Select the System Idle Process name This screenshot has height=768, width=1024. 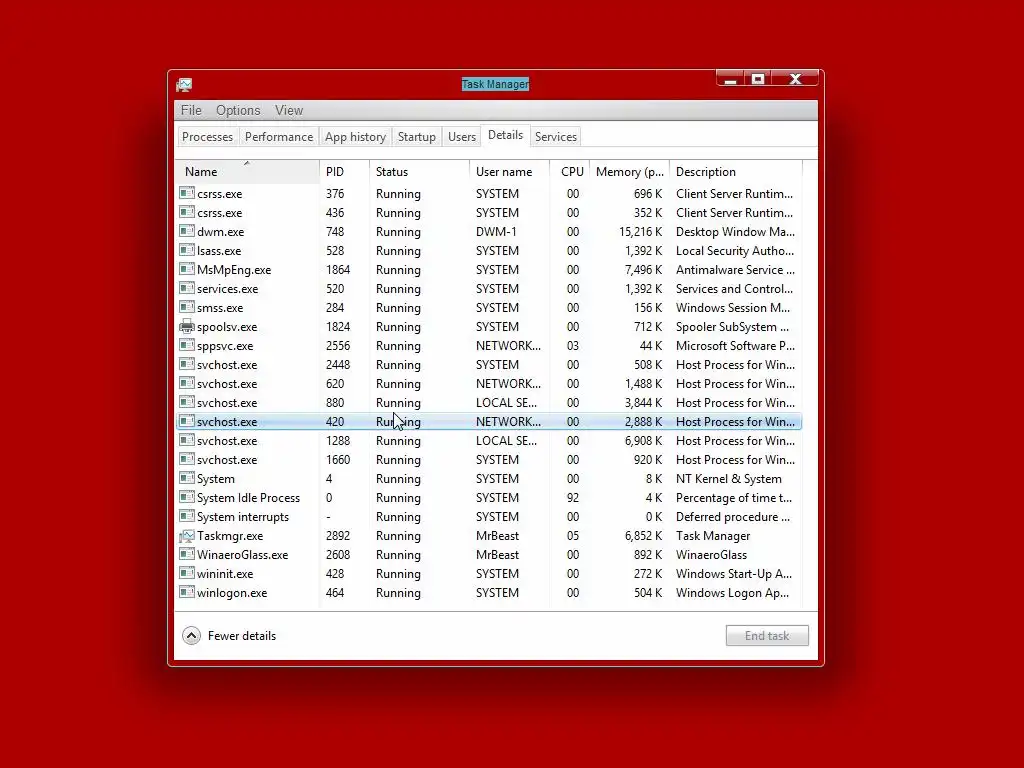(248, 498)
